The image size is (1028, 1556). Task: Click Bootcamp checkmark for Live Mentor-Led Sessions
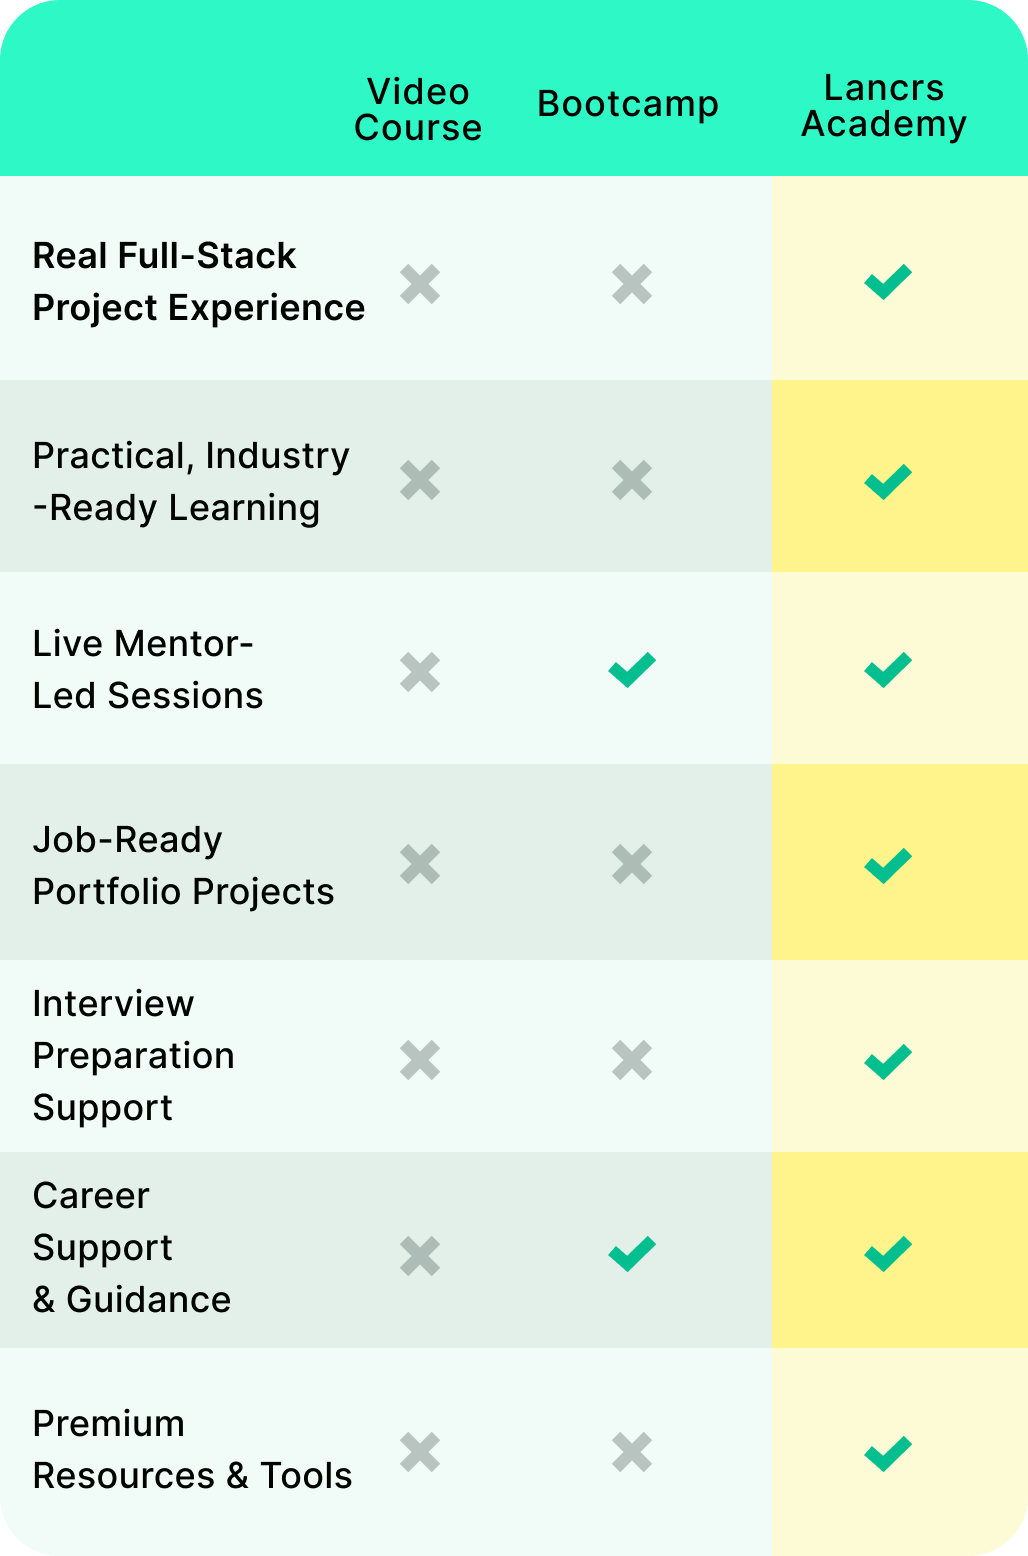pos(632,669)
